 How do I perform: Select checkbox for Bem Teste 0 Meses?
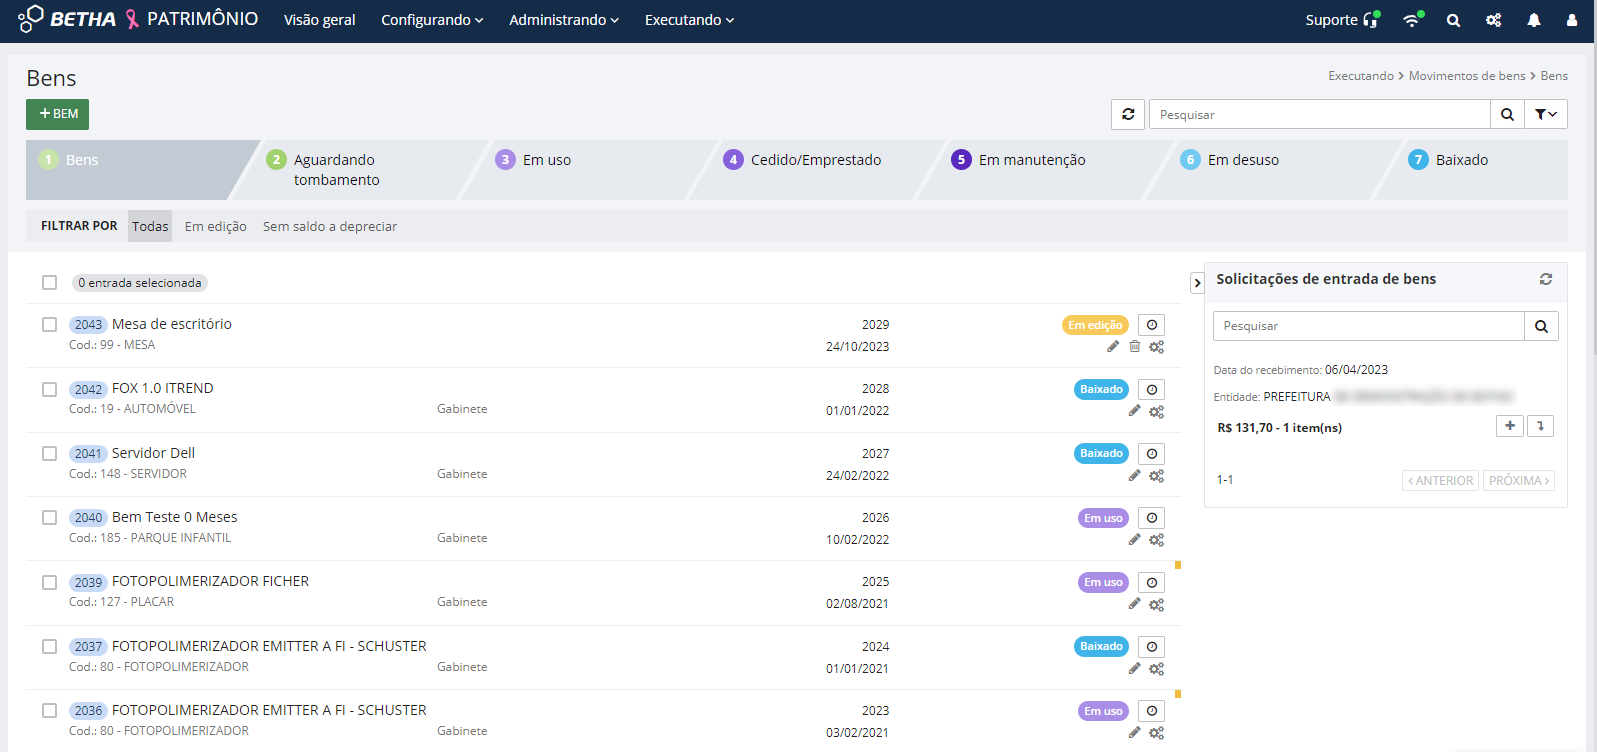pyautogui.click(x=49, y=518)
